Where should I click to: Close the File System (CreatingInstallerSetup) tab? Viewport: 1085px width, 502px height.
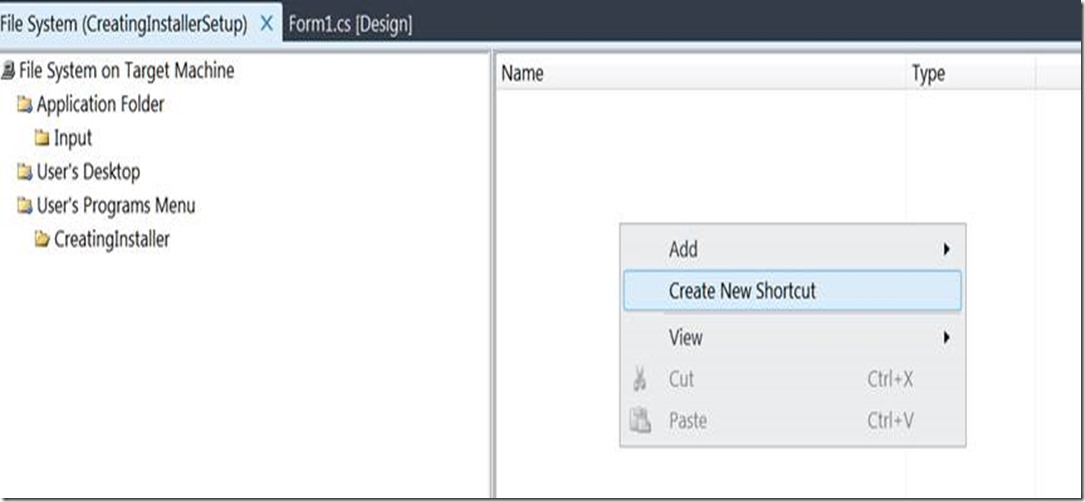[266, 24]
